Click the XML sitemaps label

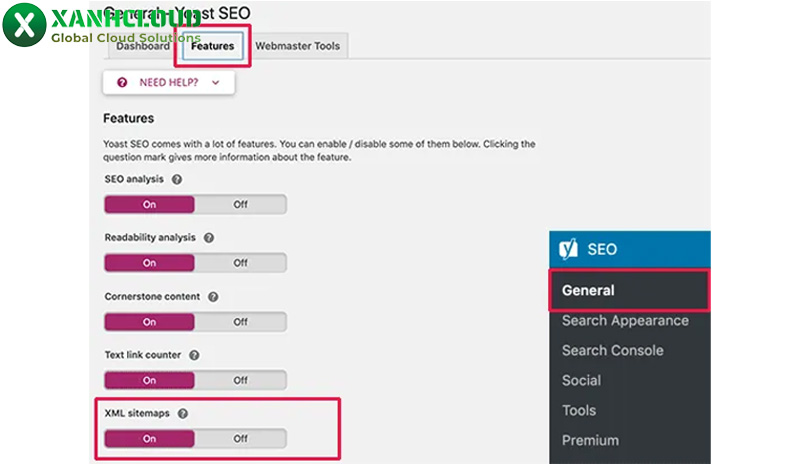(x=137, y=413)
